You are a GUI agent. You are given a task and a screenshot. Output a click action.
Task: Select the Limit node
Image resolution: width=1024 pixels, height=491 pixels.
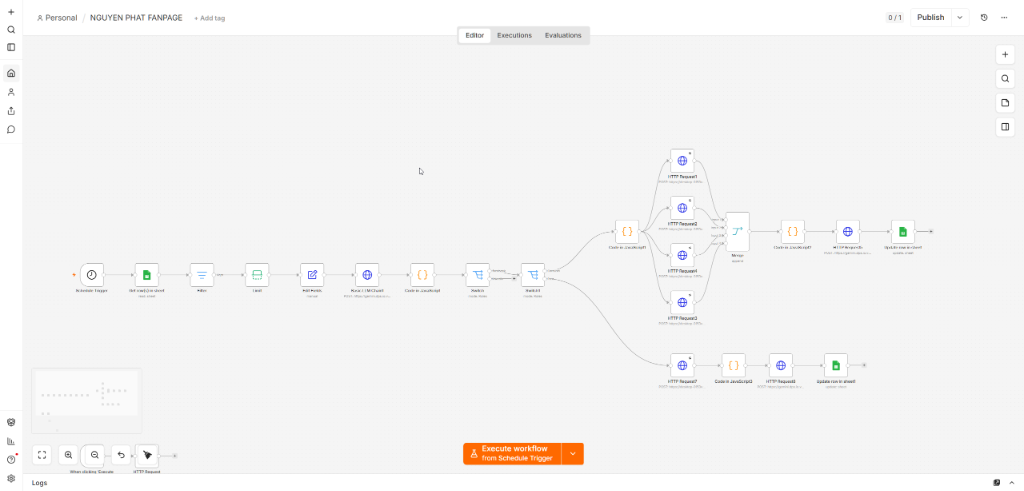[x=257, y=275]
